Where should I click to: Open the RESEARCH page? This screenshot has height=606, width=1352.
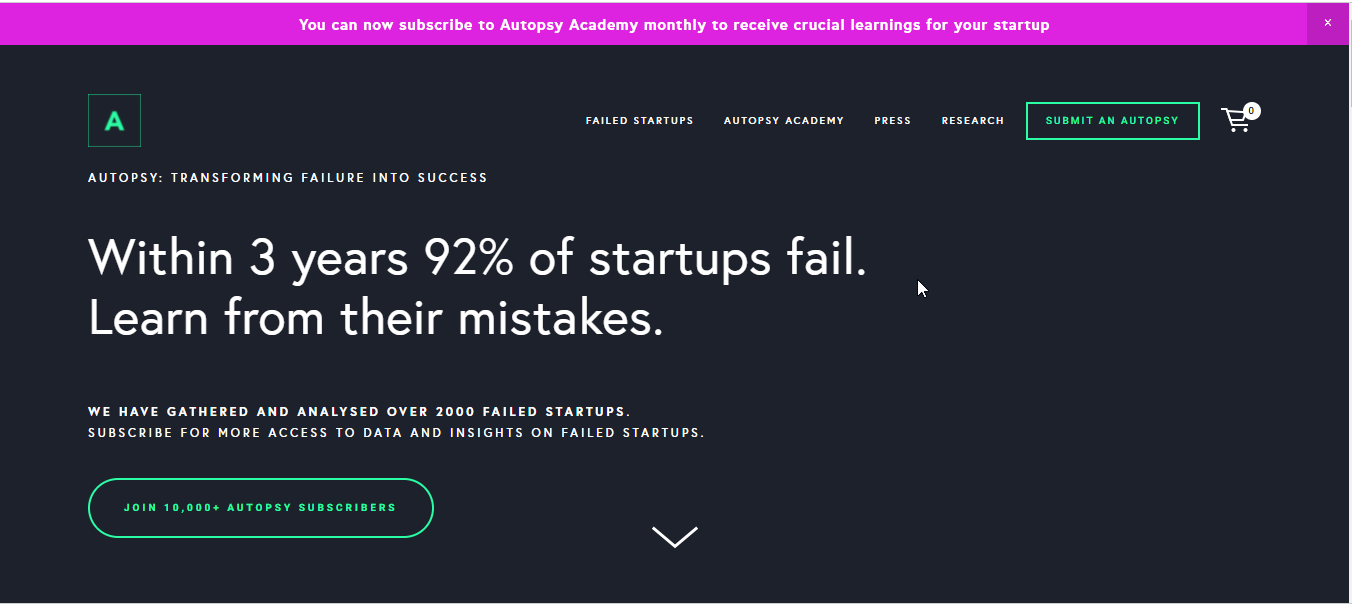pyautogui.click(x=972, y=120)
